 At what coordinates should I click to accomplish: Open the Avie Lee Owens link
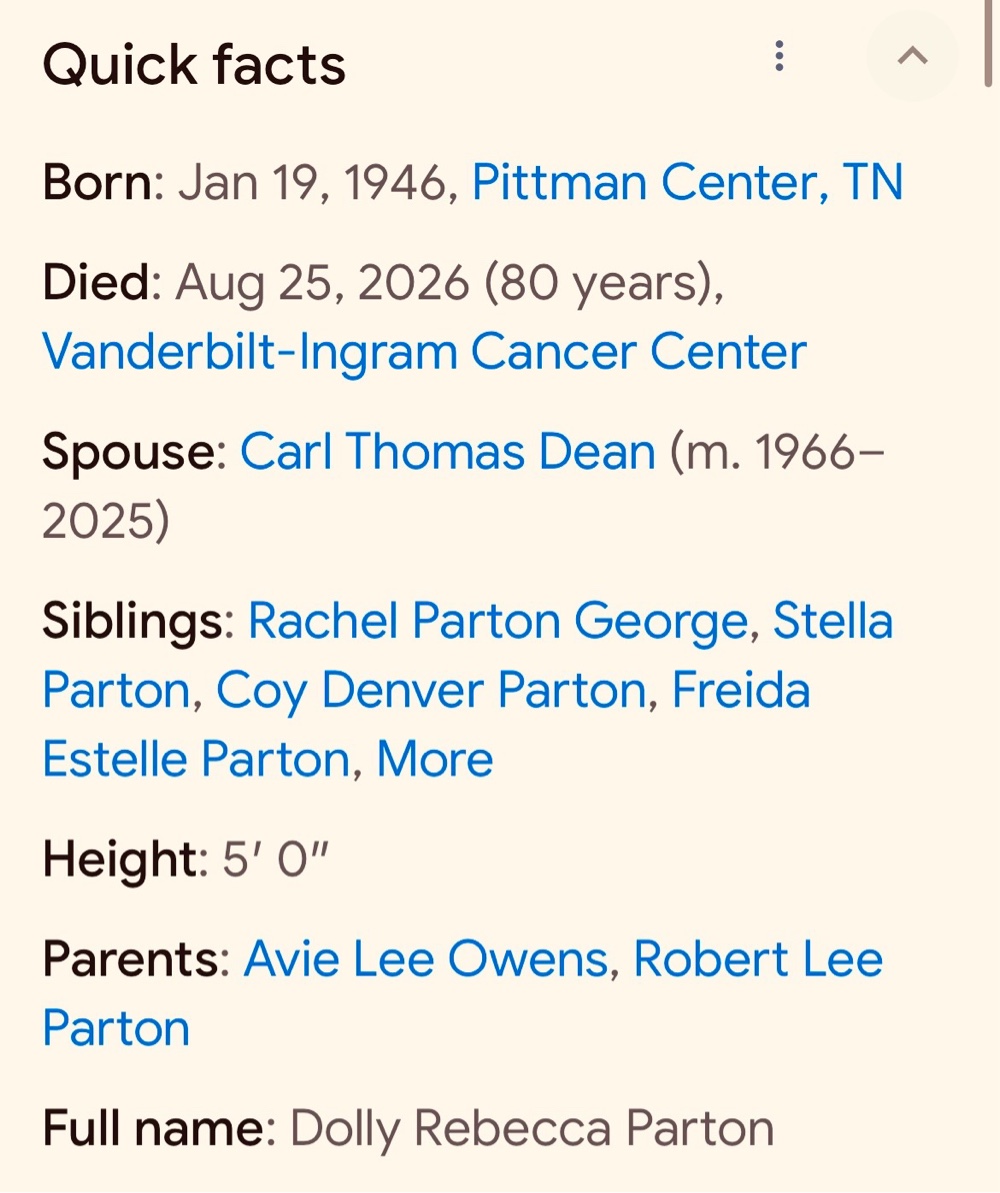pyautogui.click(x=426, y=959)
